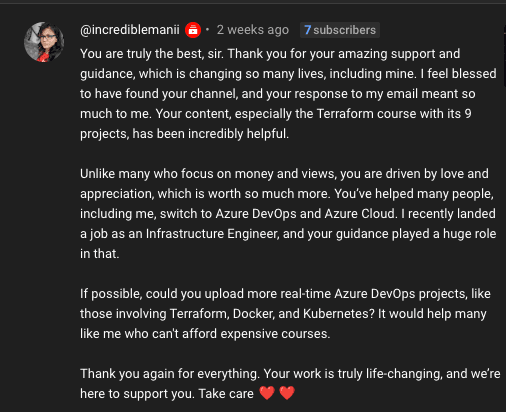The image size is (506, 412).
Task: Click the blue '7' subscriber count number
Action: [x=307, y=30]
